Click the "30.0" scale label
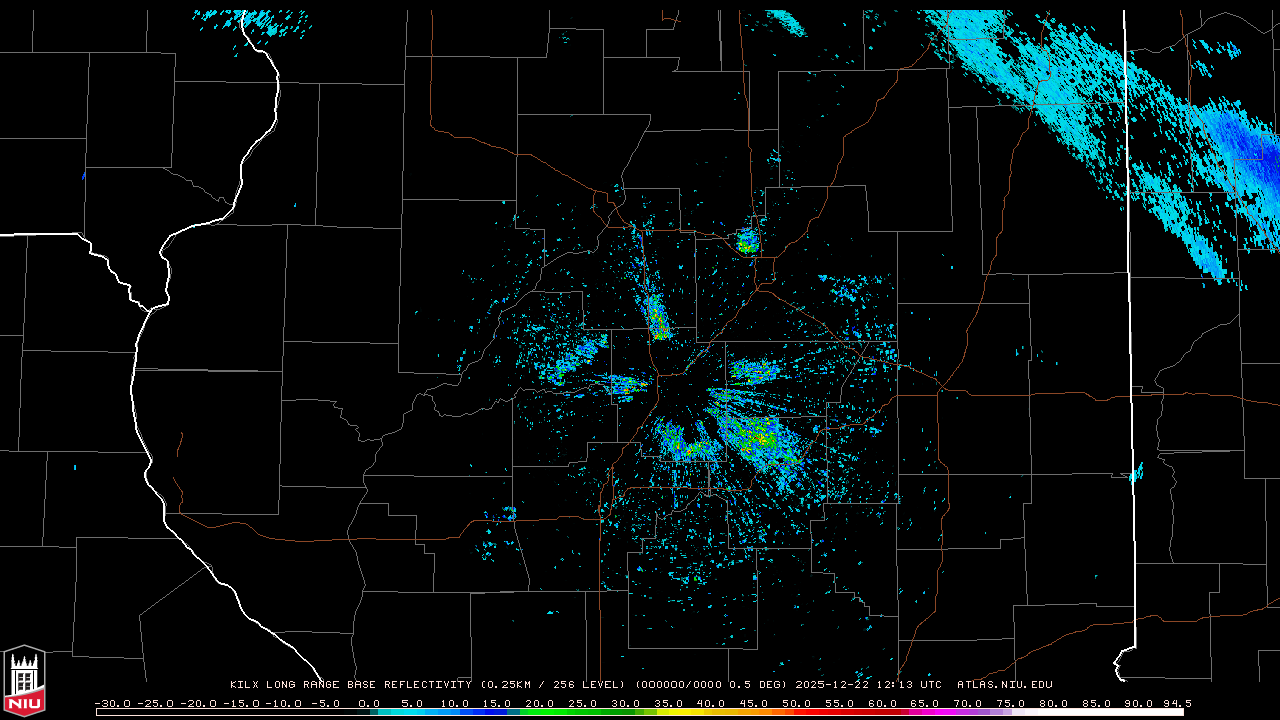1280x720 pixels. (x=626, y=703)
